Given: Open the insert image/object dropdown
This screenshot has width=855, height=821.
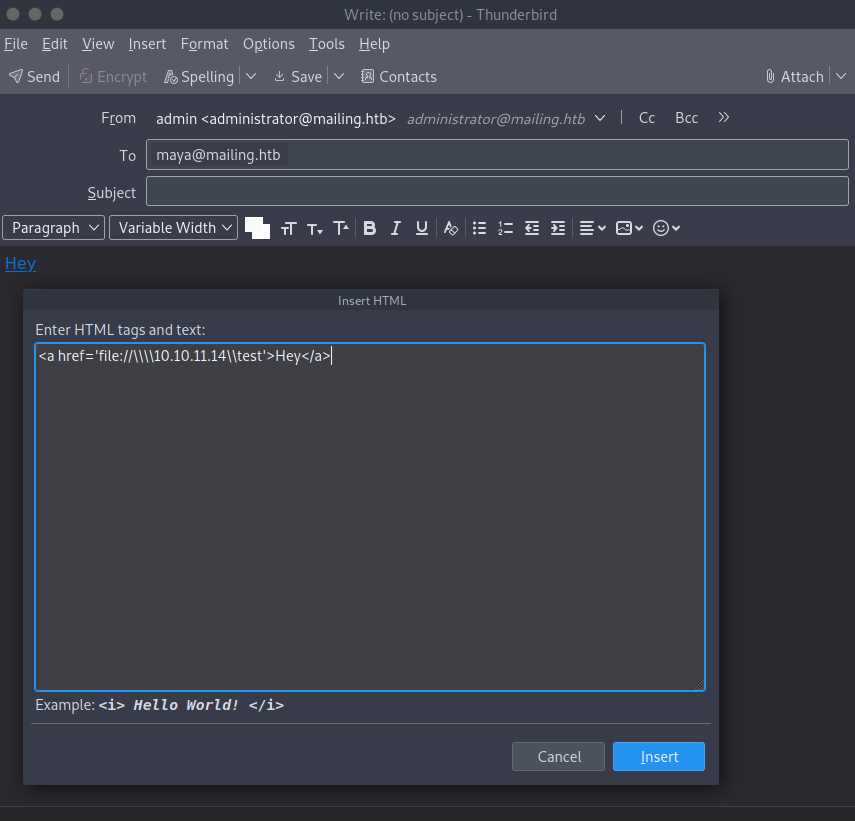Looking at the screenshot, I should (629, 228).
